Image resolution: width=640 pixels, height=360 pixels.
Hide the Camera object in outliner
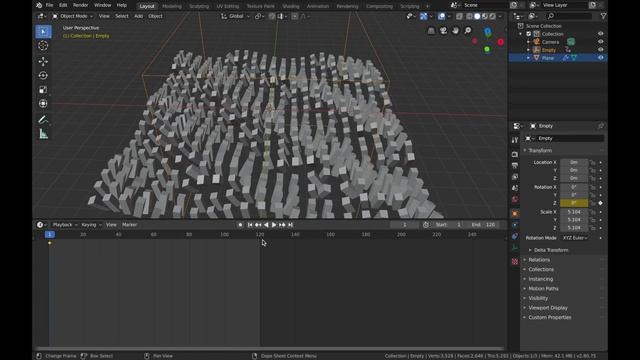point(600,42)
